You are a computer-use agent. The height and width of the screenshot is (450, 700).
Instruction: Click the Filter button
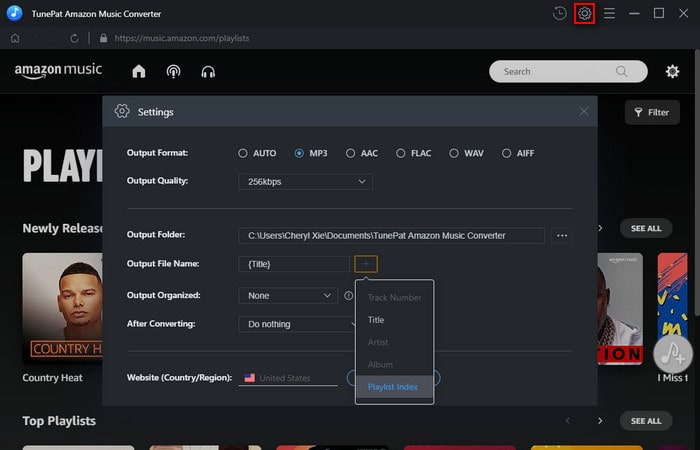(x=651, y=112)
